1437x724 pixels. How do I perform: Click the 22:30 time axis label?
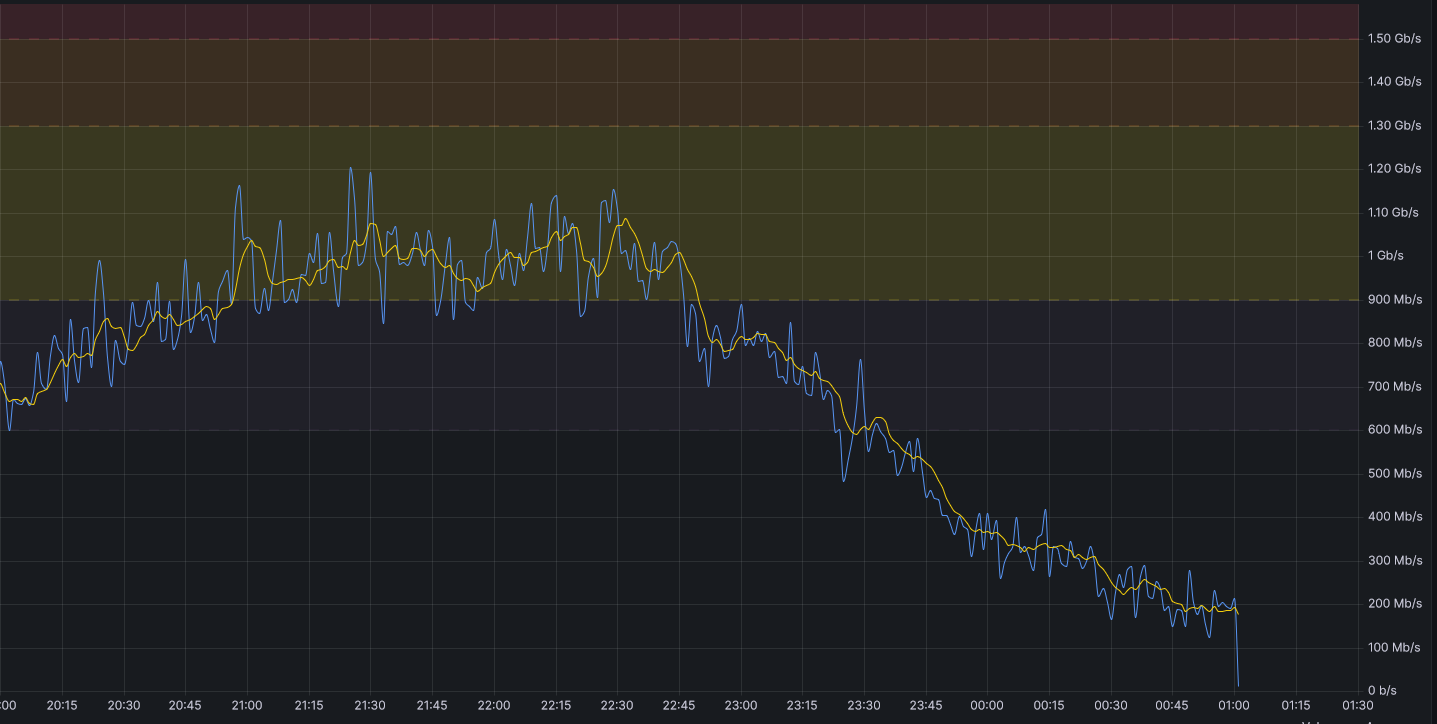tap(617, 705)
